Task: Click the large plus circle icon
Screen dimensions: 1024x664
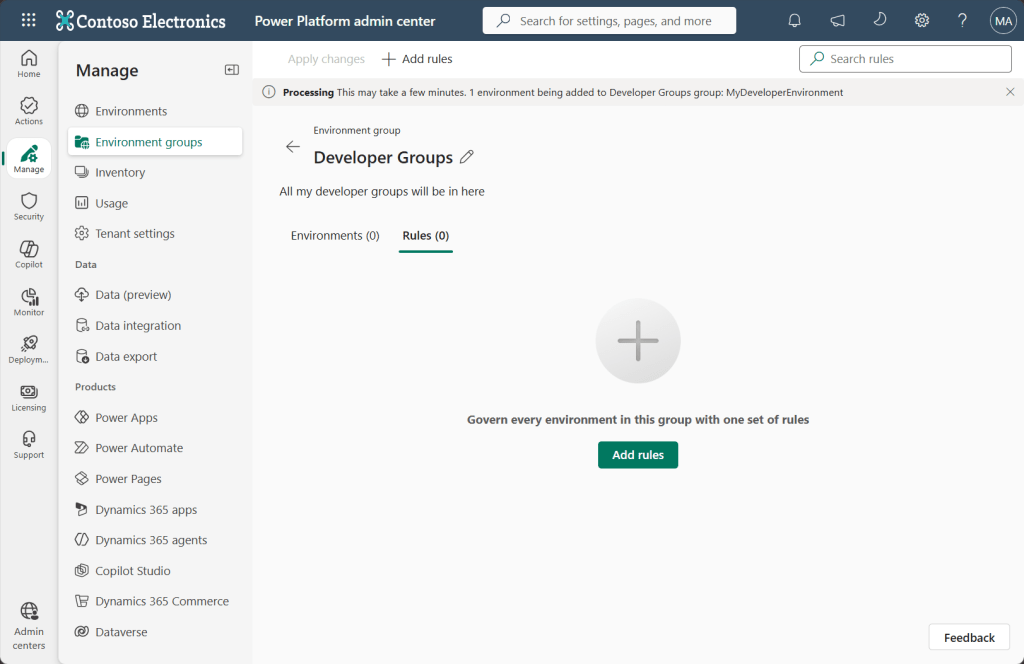Action: point(638,341)
